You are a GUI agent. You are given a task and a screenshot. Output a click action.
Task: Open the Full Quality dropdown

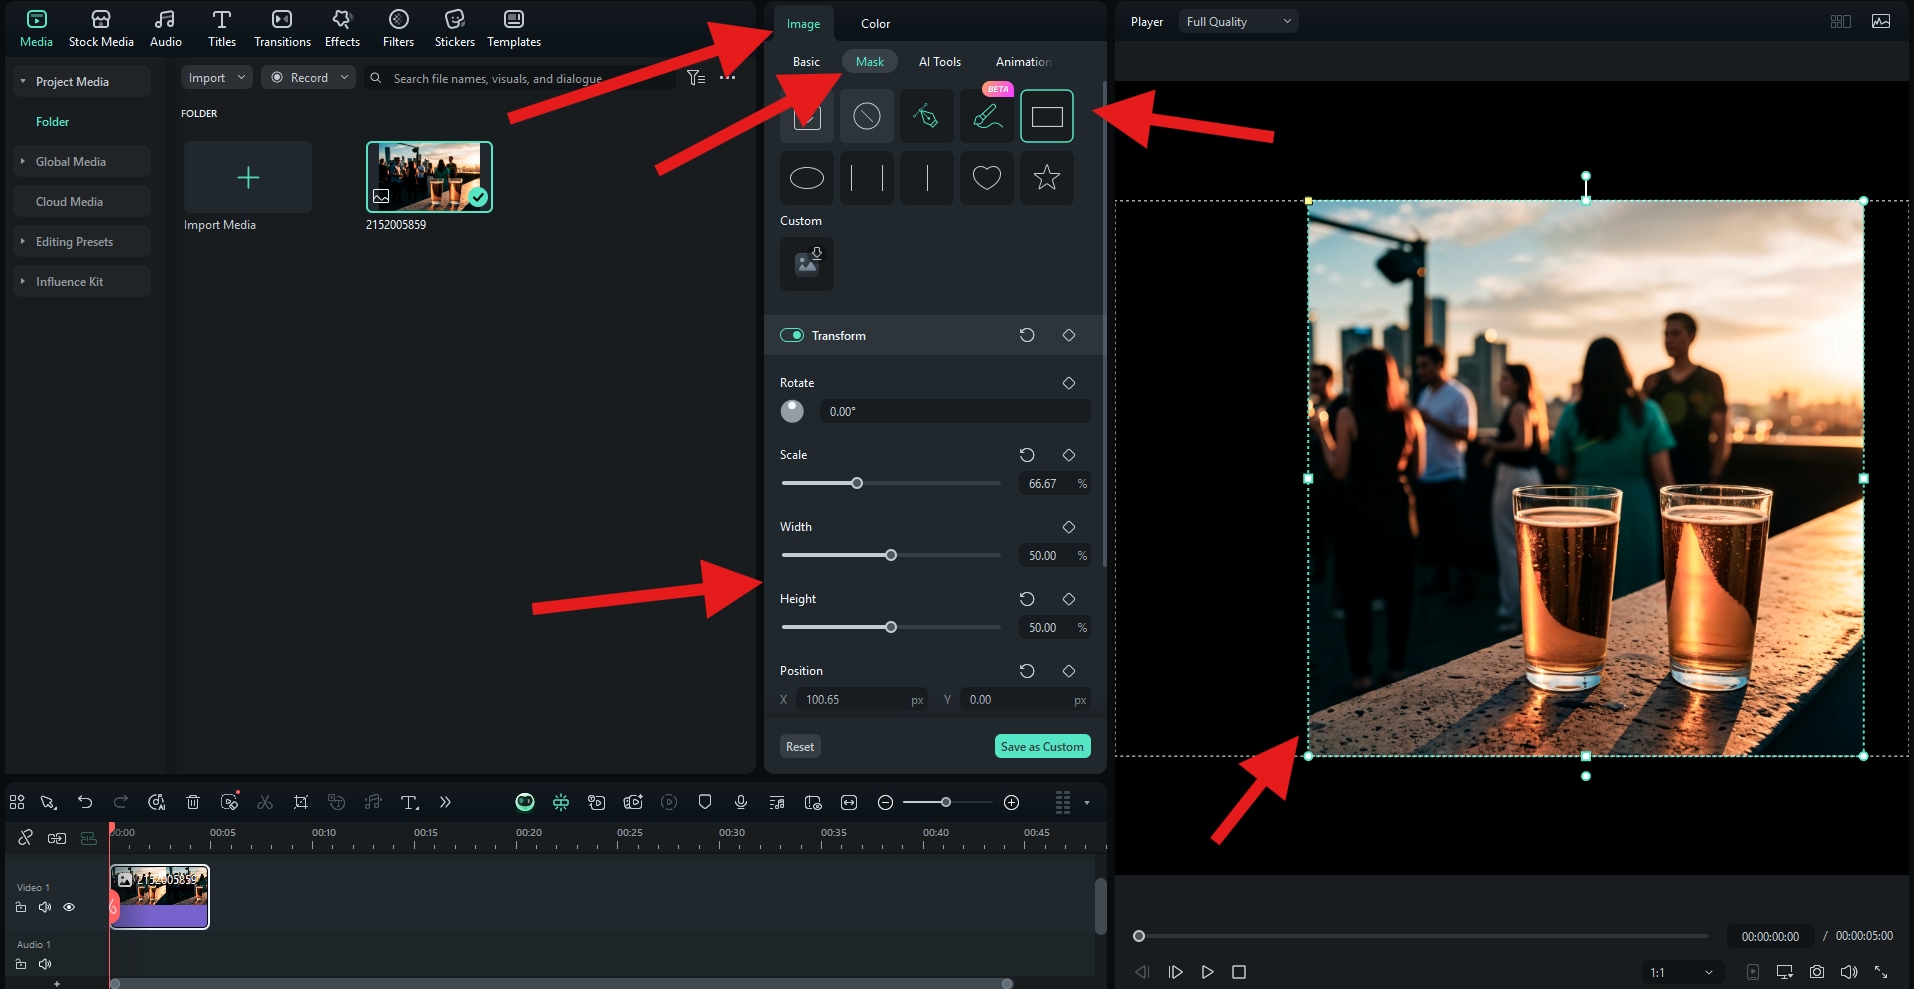click(x=1238, y=22)
